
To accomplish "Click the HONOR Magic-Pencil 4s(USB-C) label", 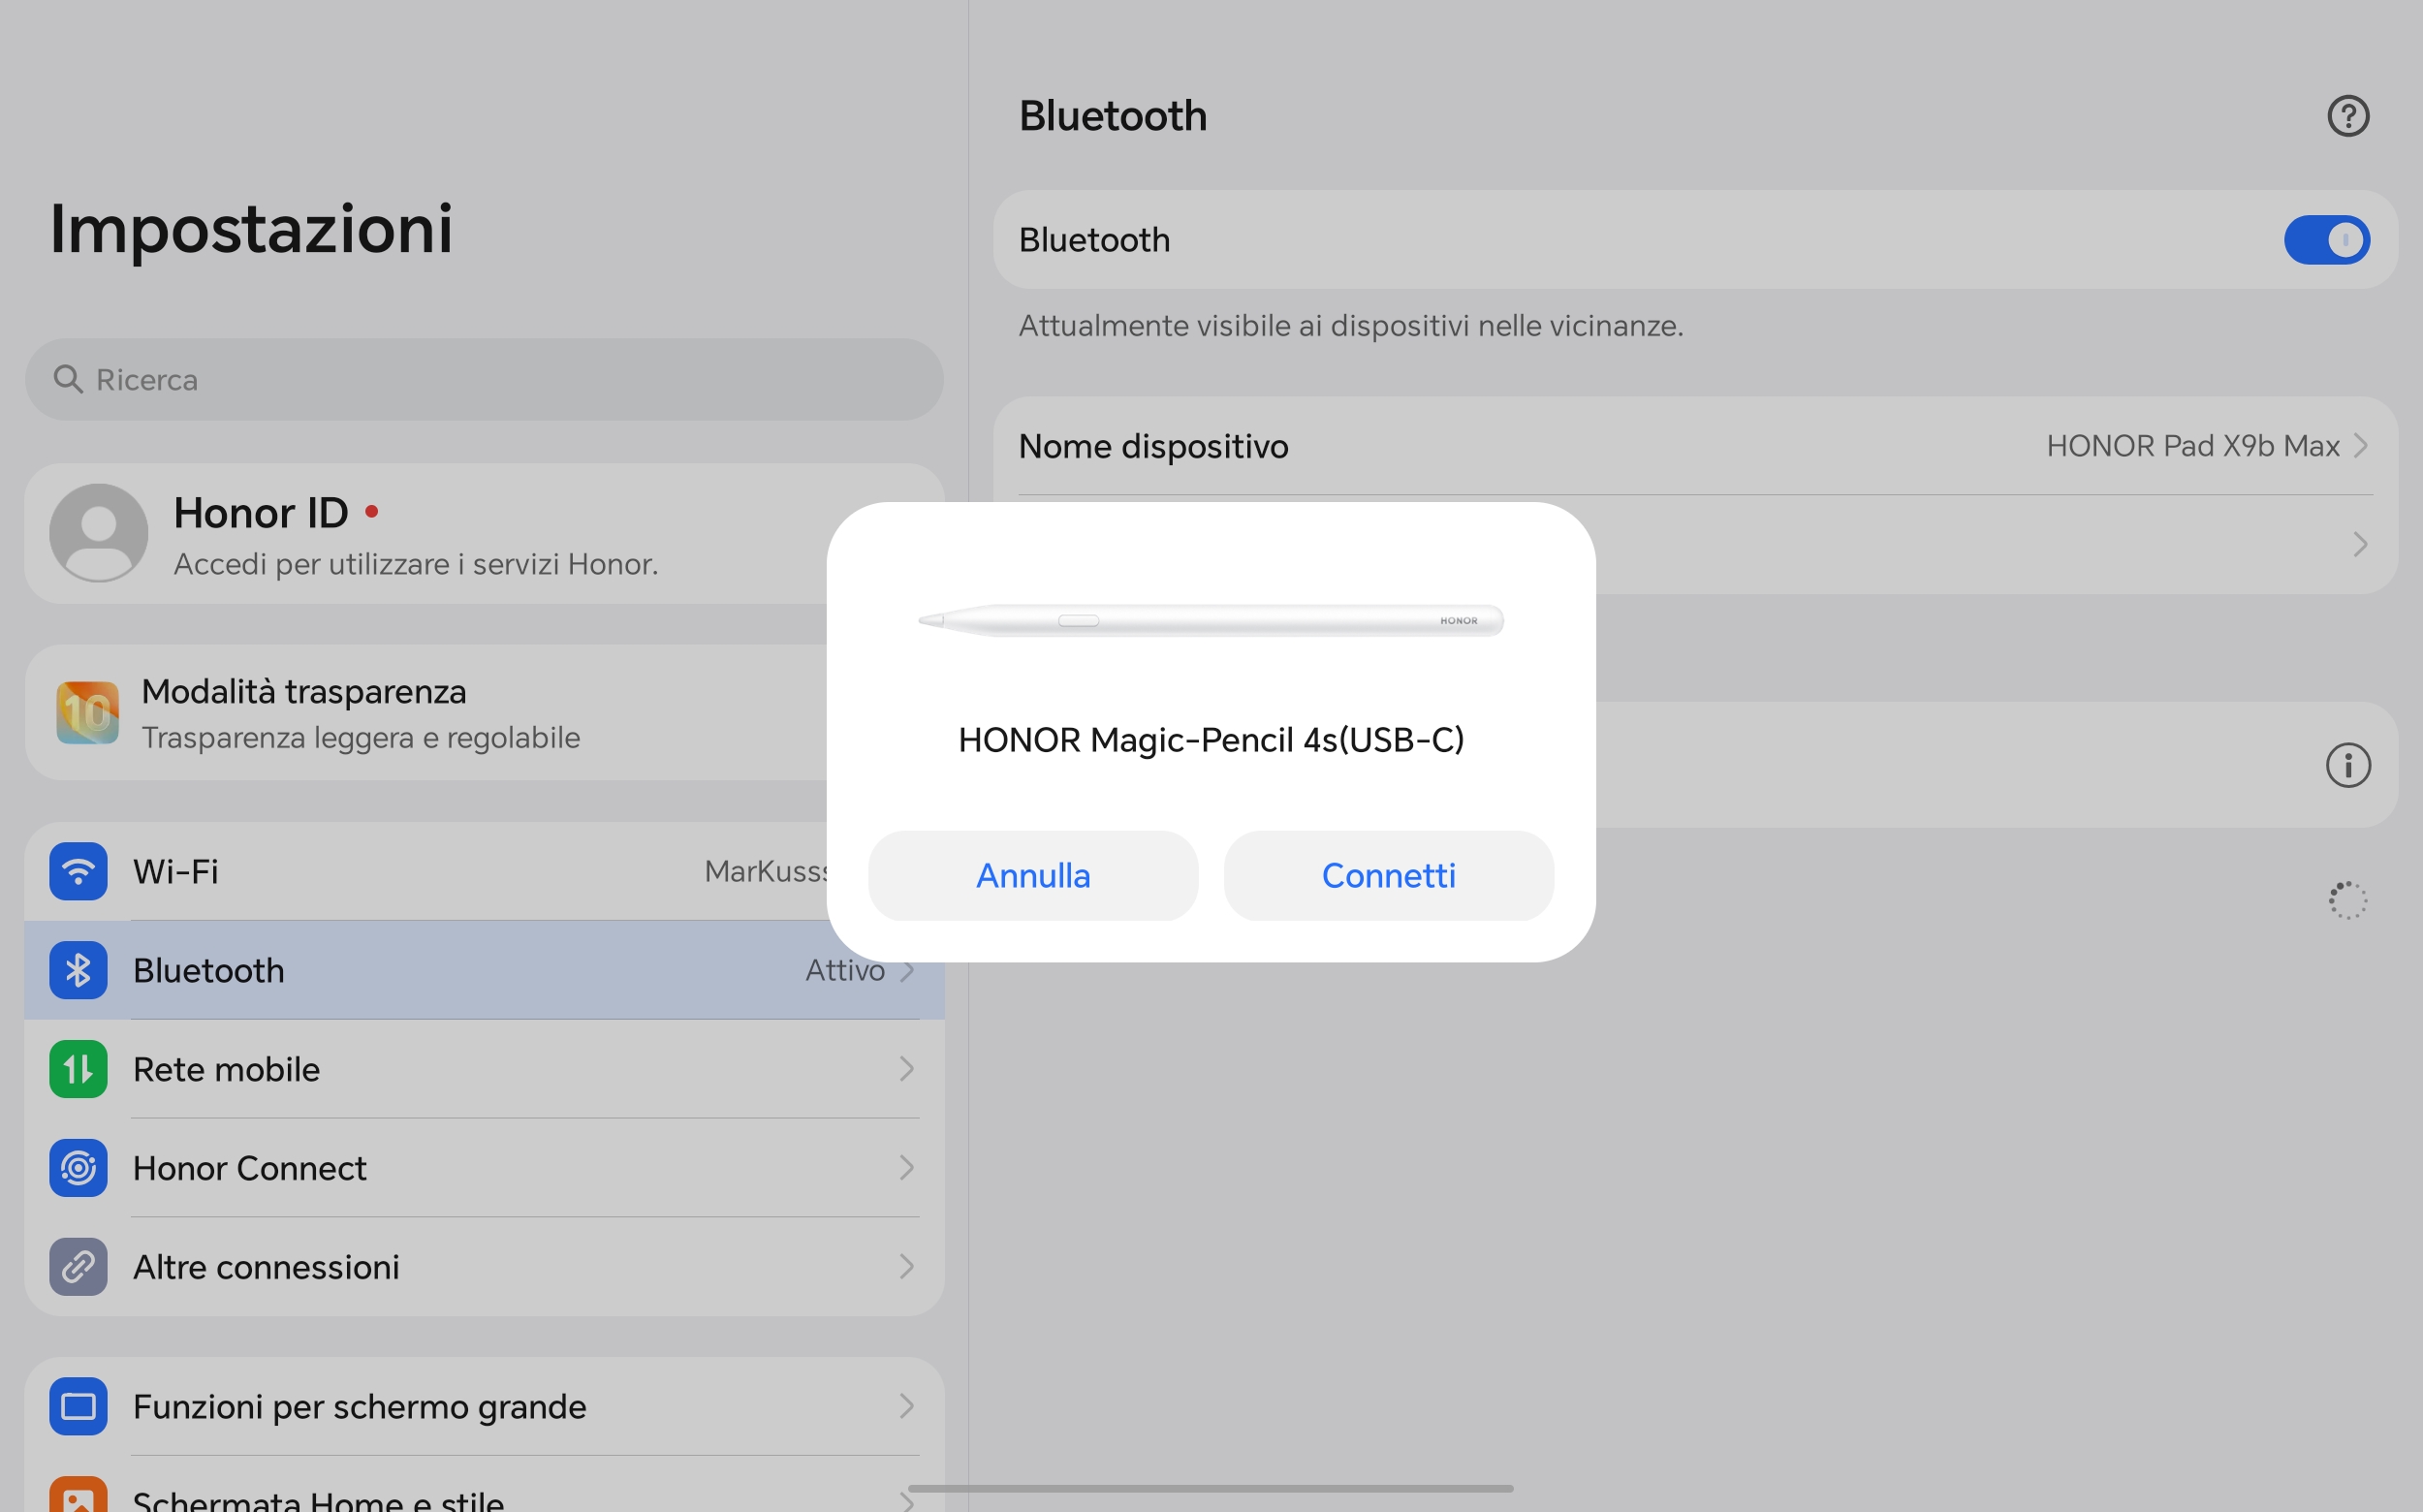I will (1211, 740).
